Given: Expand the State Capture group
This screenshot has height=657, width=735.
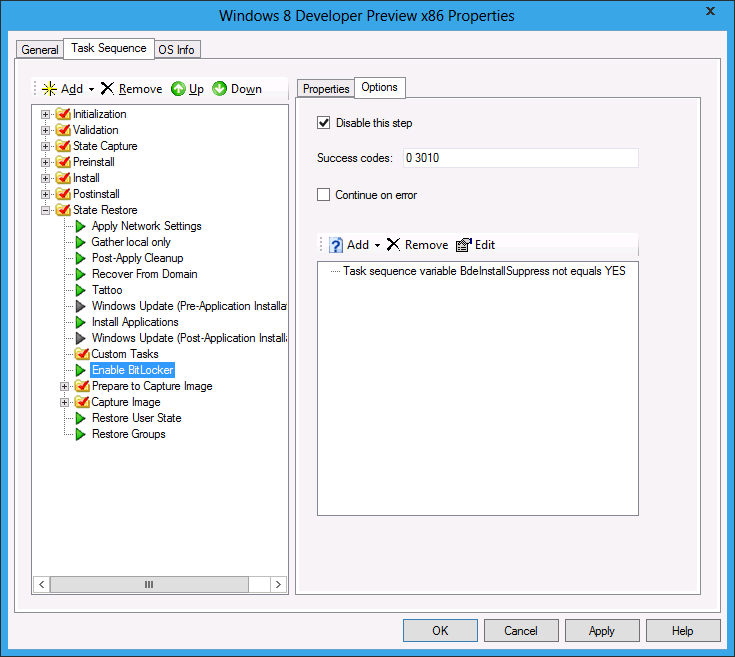Looking at the screenshot, I should [x=45, y=146].
